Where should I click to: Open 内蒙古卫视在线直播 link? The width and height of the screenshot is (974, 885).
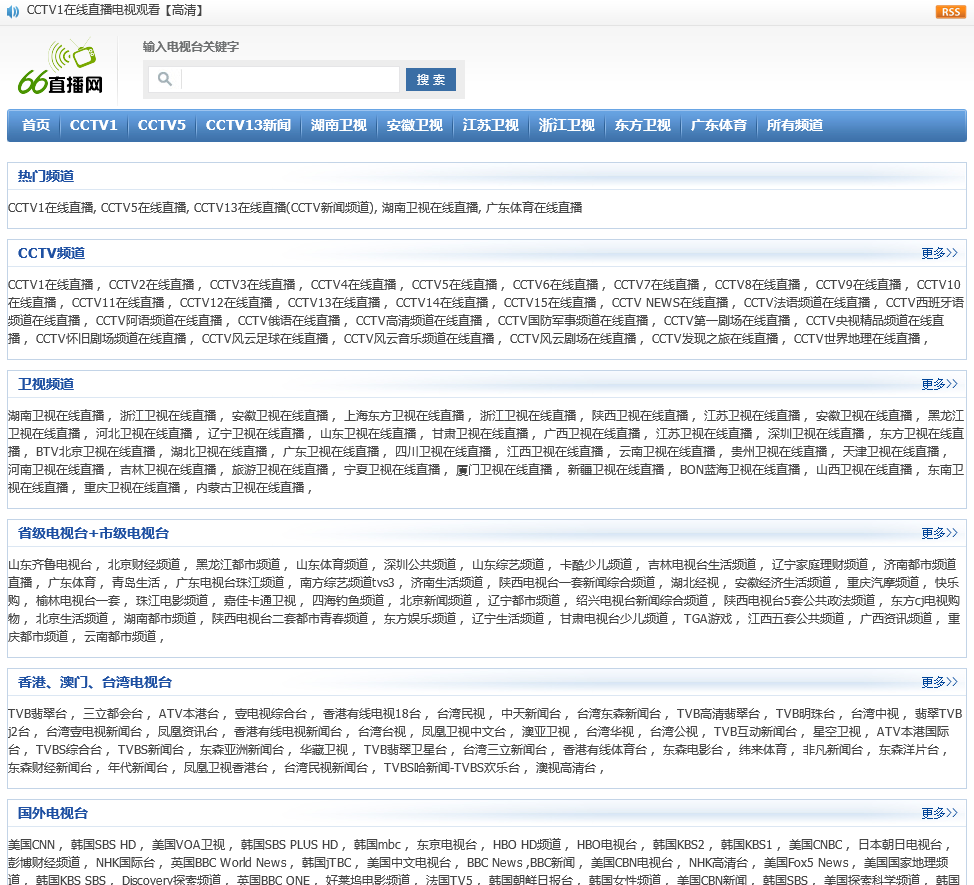[x=250, y=488]
